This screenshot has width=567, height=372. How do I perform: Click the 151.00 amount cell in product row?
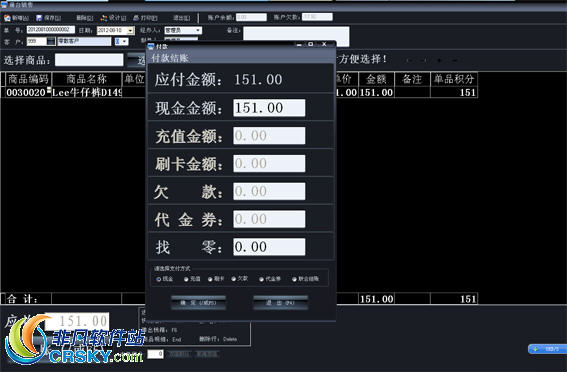[376, 93]
